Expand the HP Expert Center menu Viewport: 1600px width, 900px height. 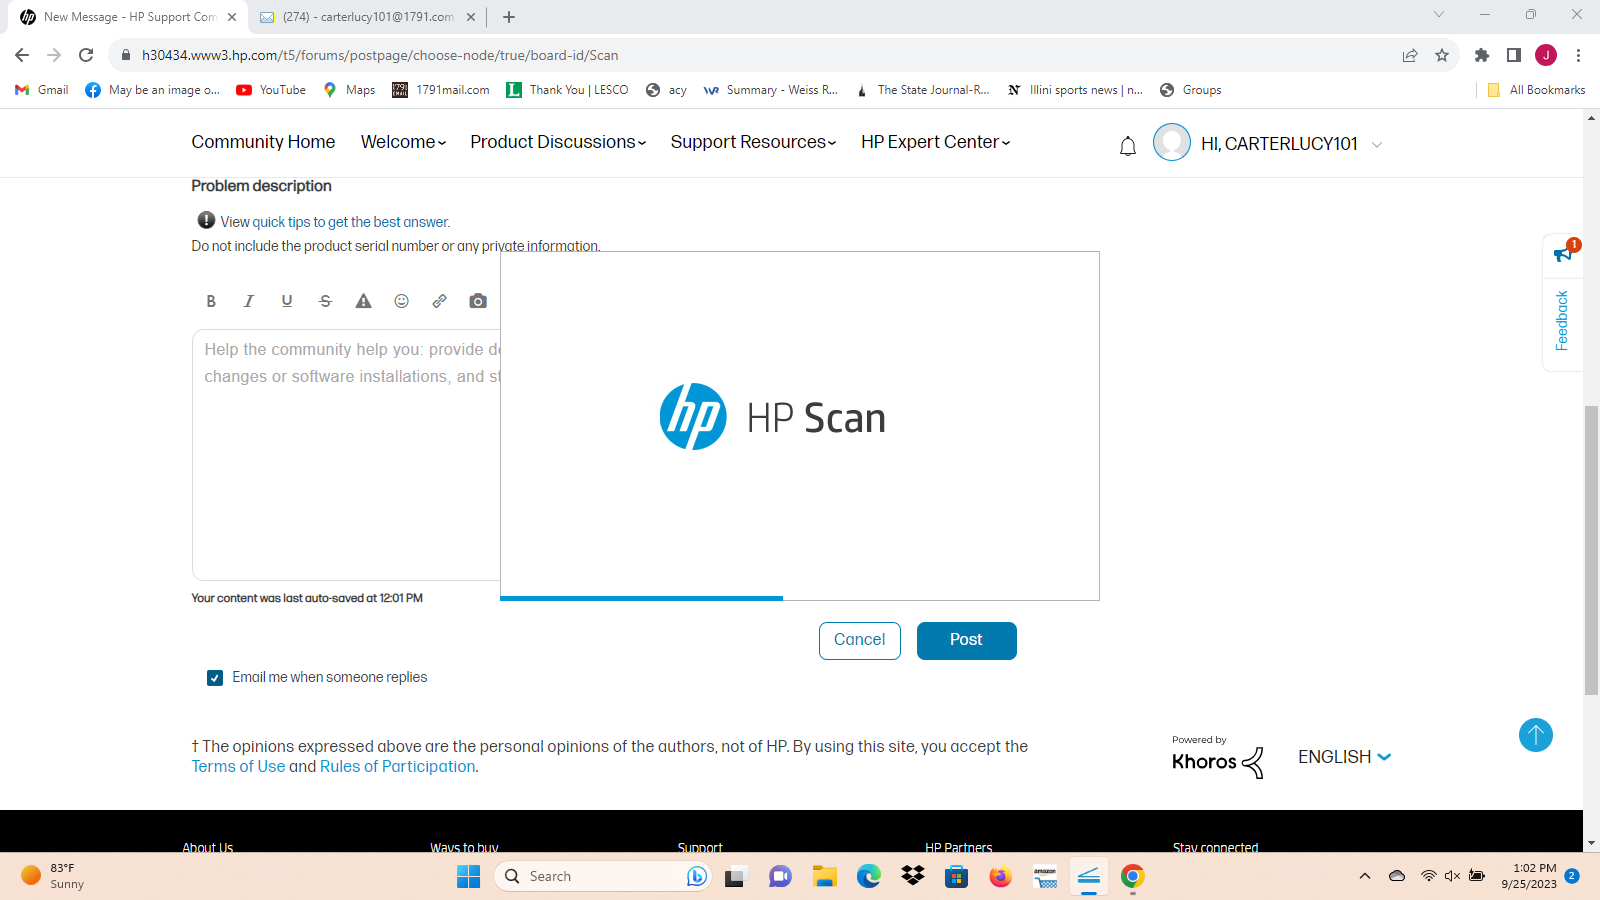pos(936,142)
